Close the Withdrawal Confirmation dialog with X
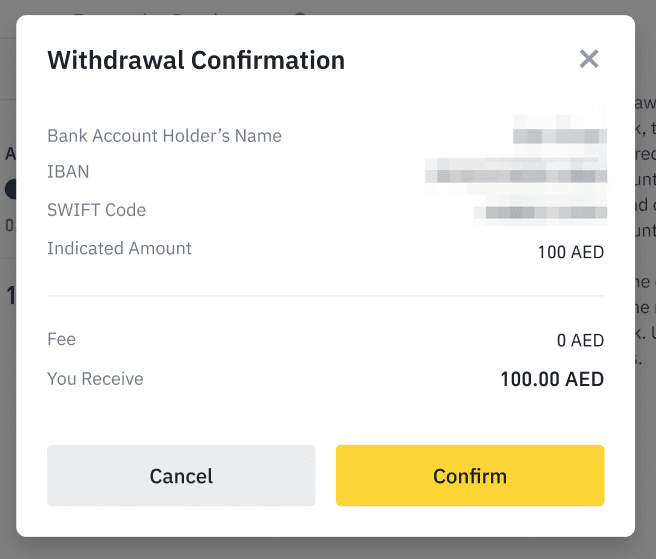The image size is (656, 559). (x=589, y=59)
